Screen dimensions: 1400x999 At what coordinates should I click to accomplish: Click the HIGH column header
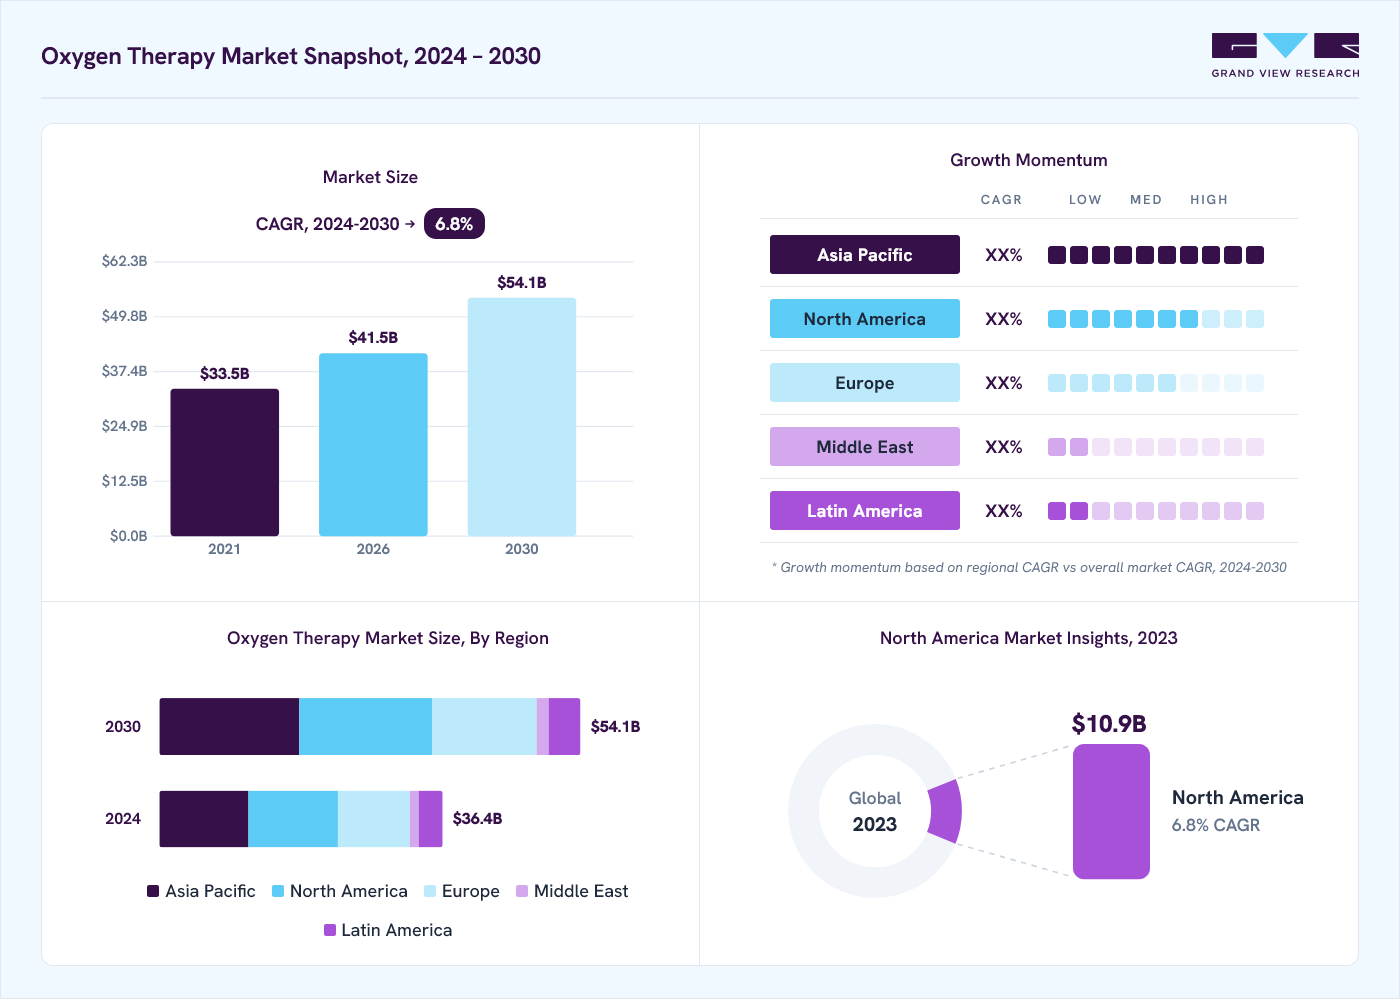(x=1209, y=200)
